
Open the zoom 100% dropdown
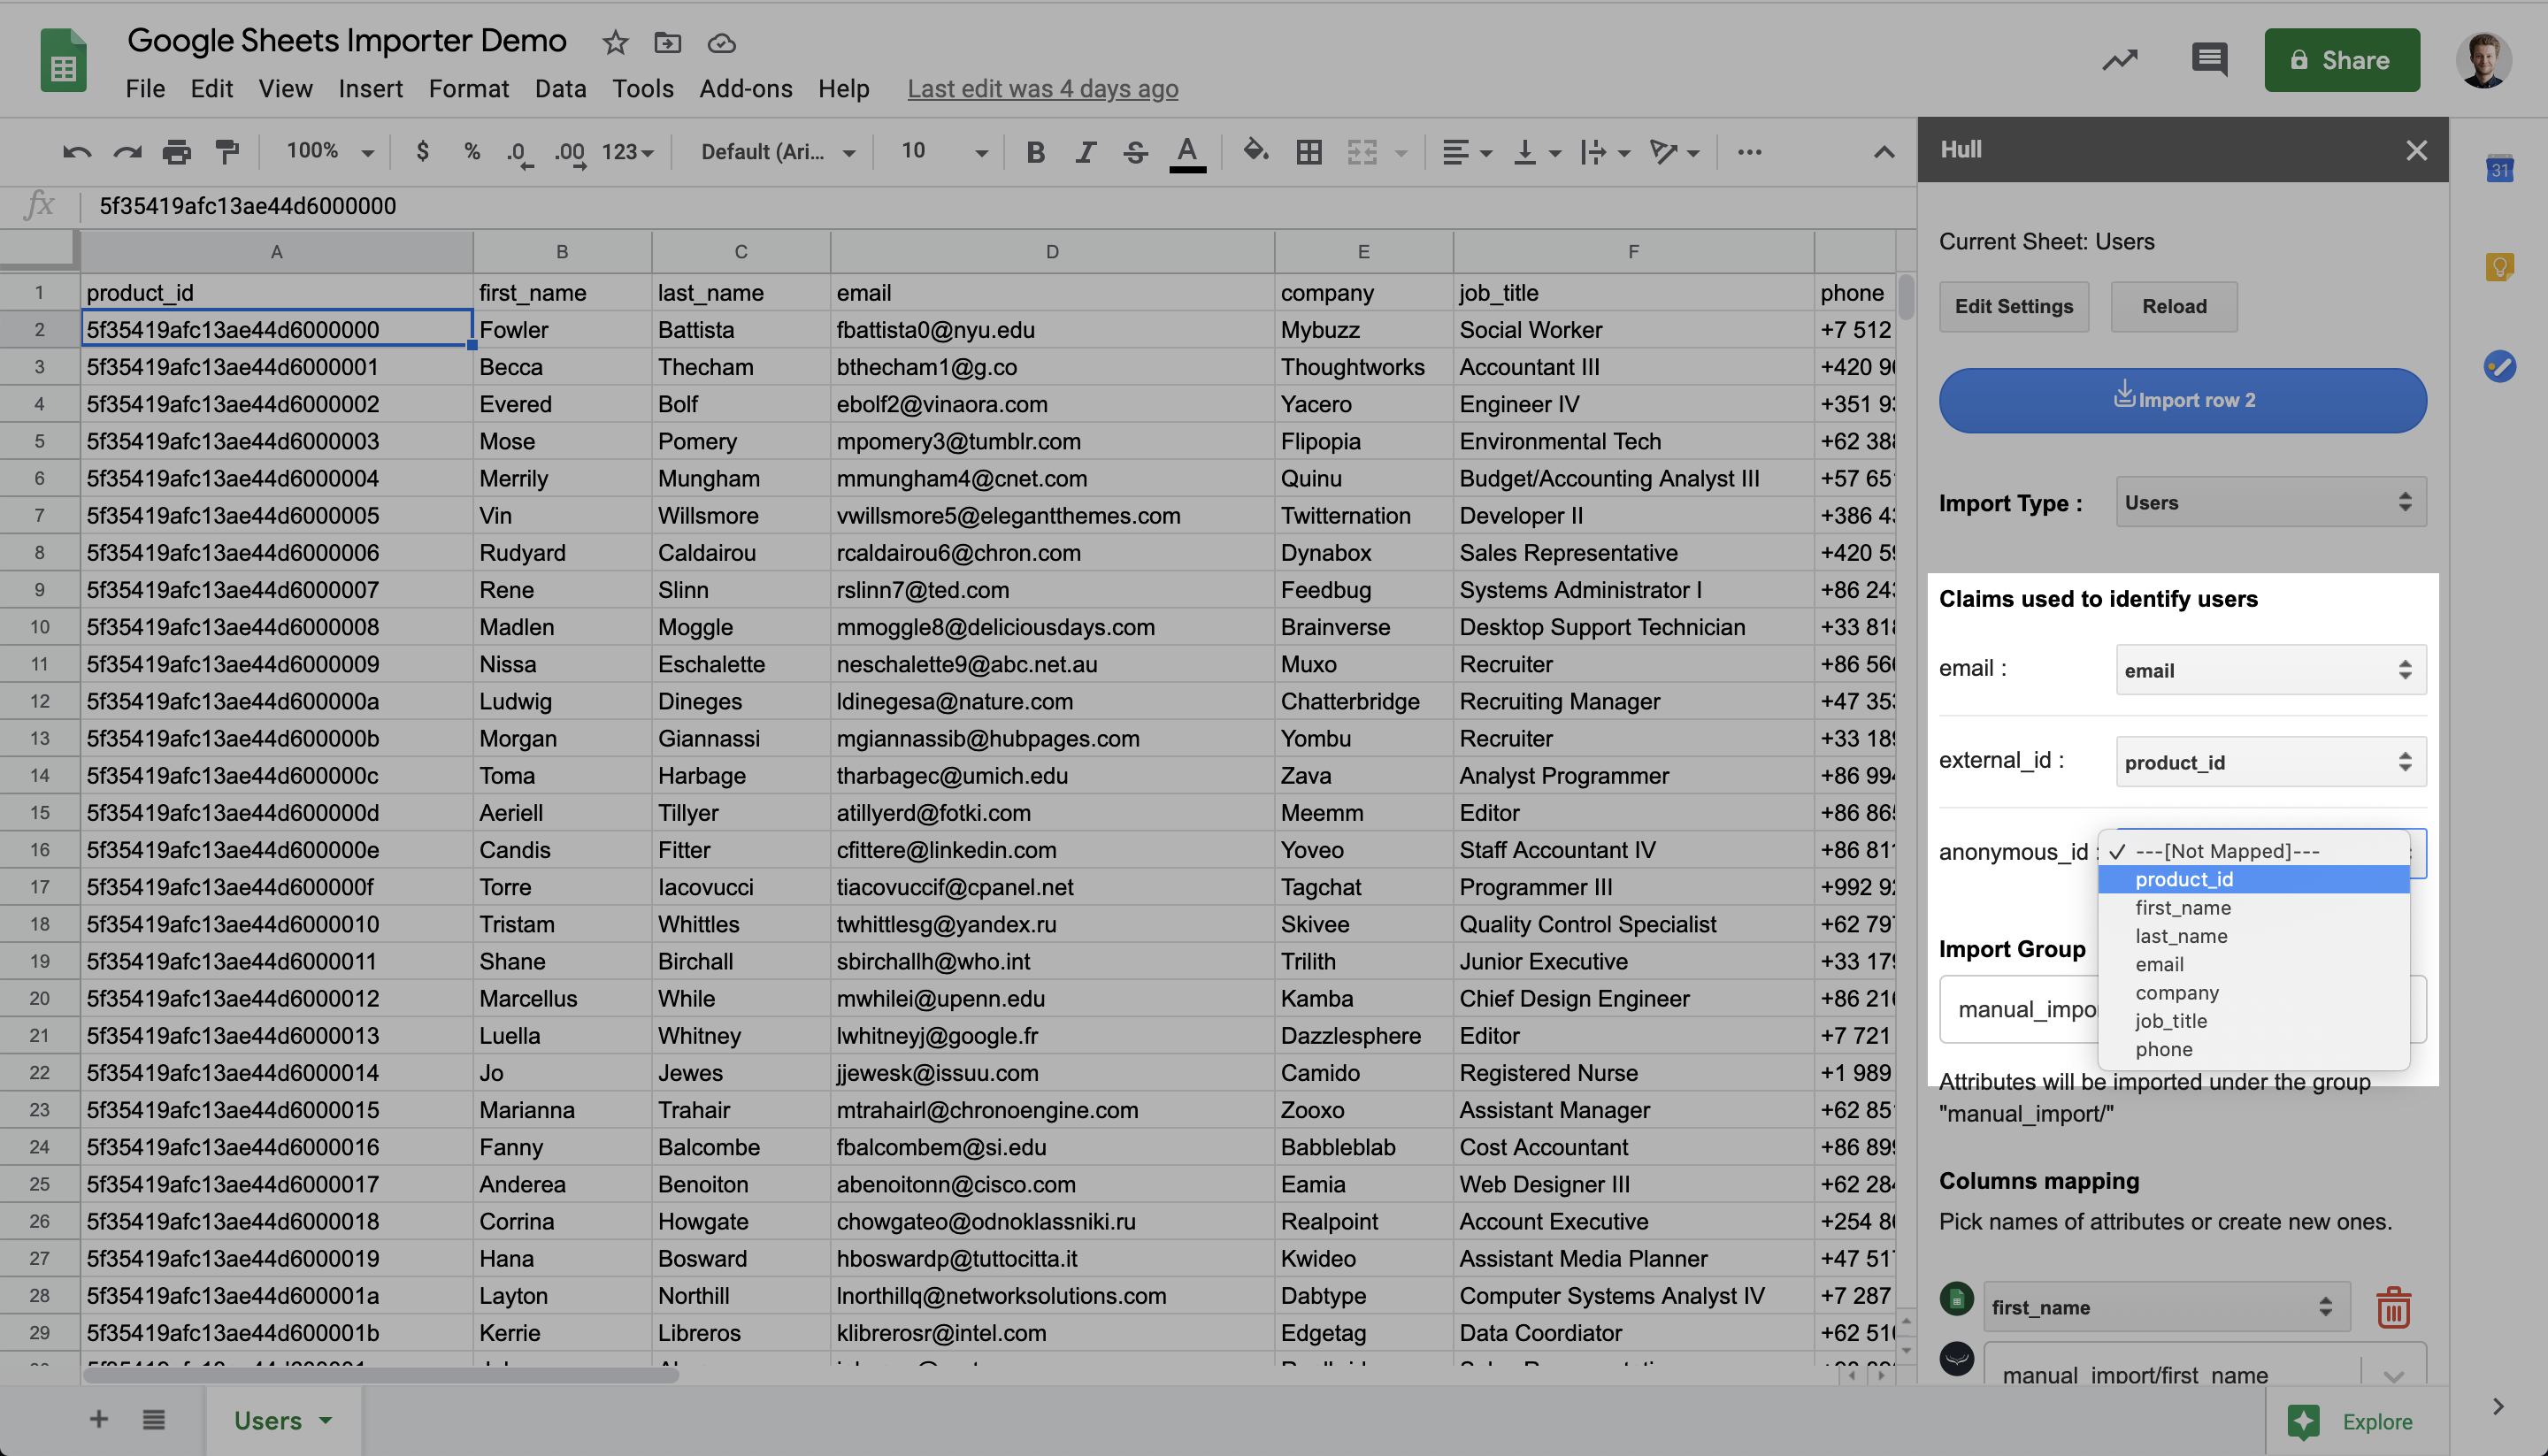tap(329, 151)
